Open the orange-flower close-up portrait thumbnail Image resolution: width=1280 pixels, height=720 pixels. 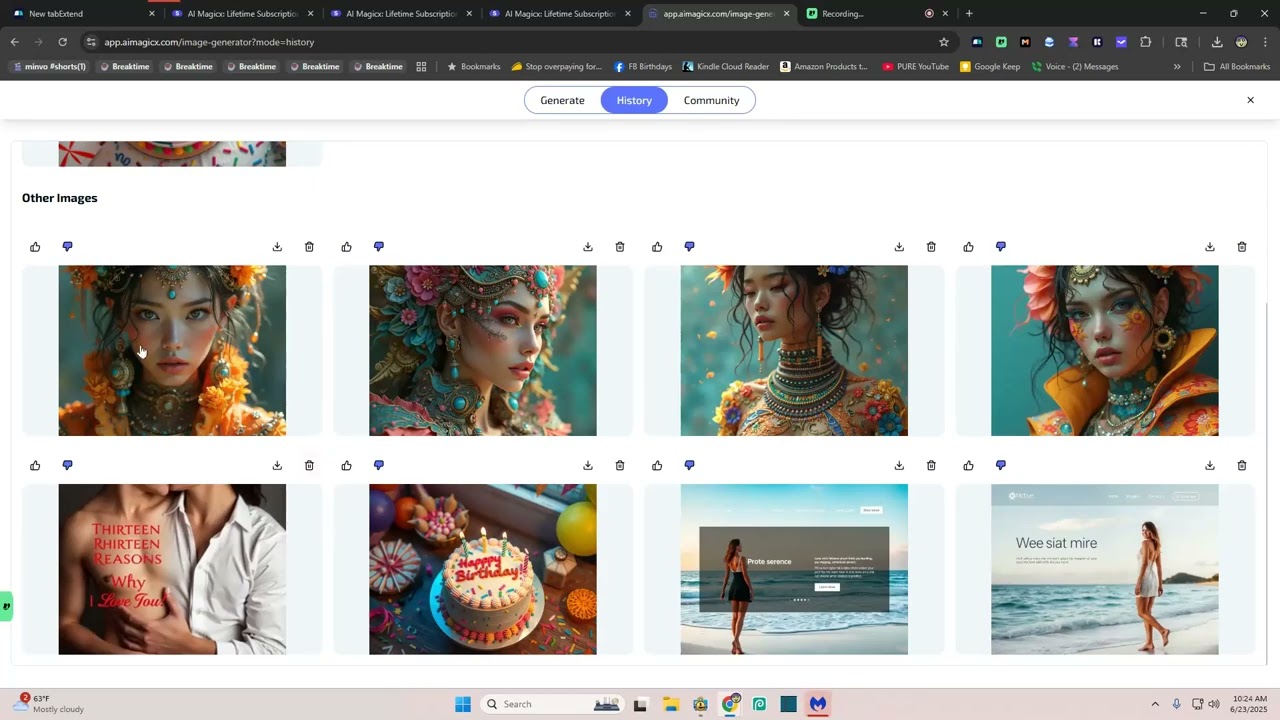(x=172, y=351)
